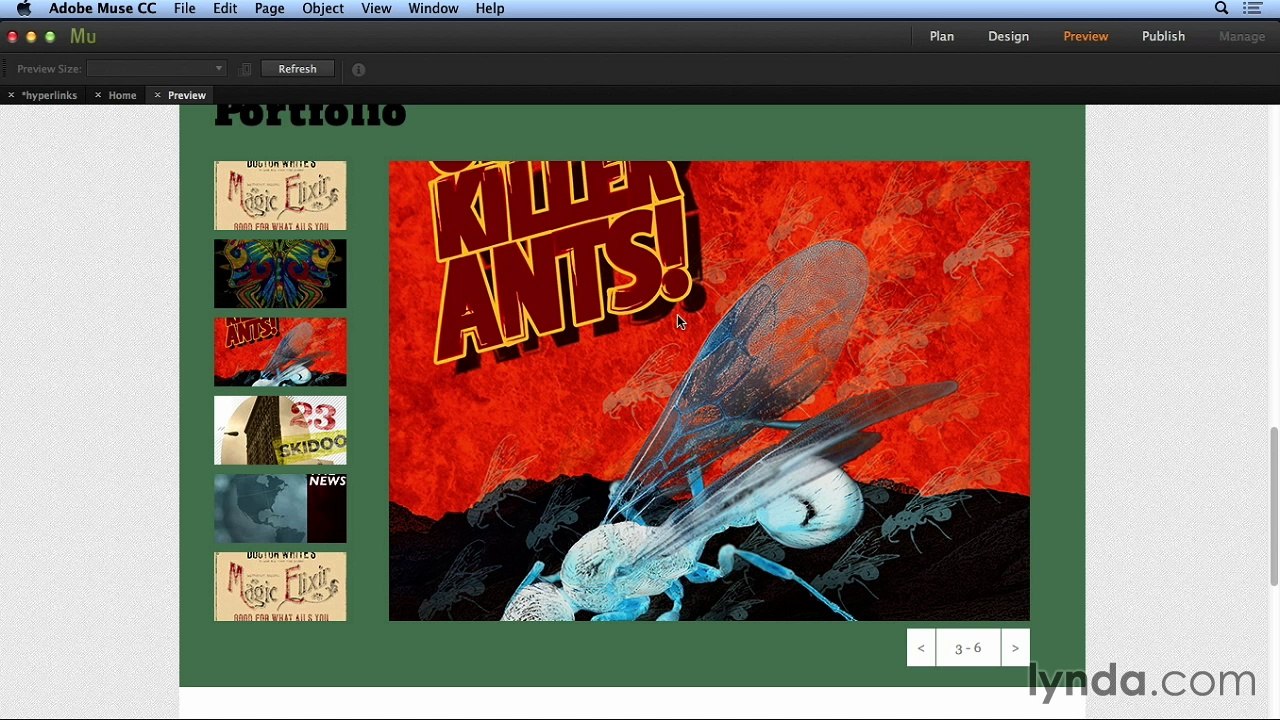Switch to the *hyperlinks document tab
This screenshot has width=1280, height=720.
49,95
